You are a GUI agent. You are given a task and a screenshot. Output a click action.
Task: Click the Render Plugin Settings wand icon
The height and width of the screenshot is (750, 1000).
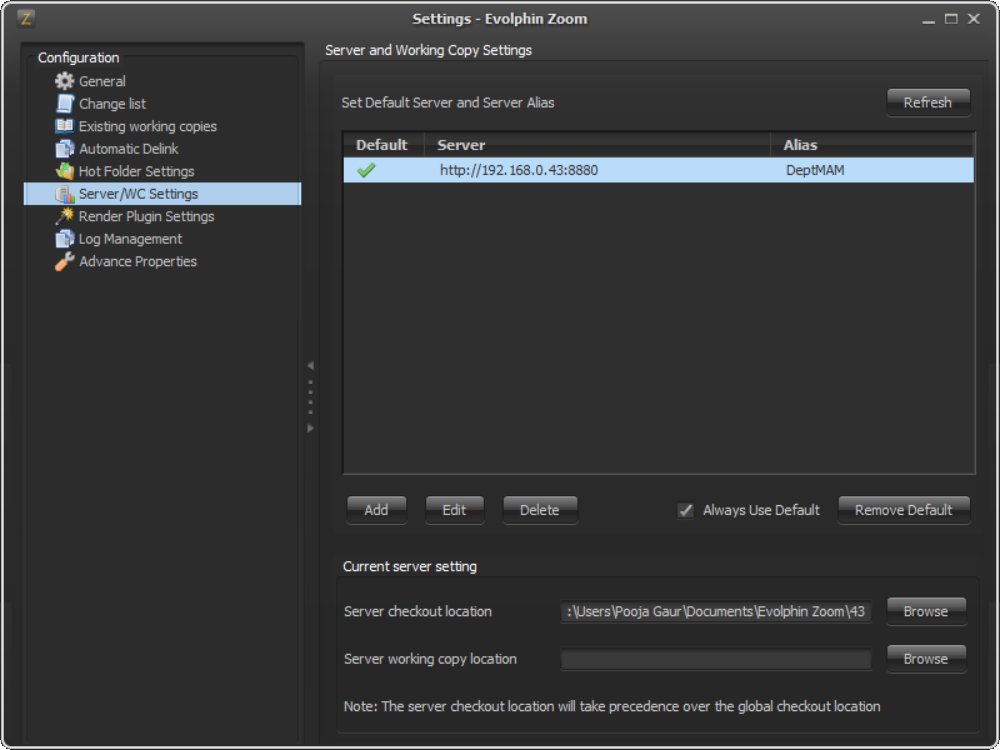[x=64, y=216]
